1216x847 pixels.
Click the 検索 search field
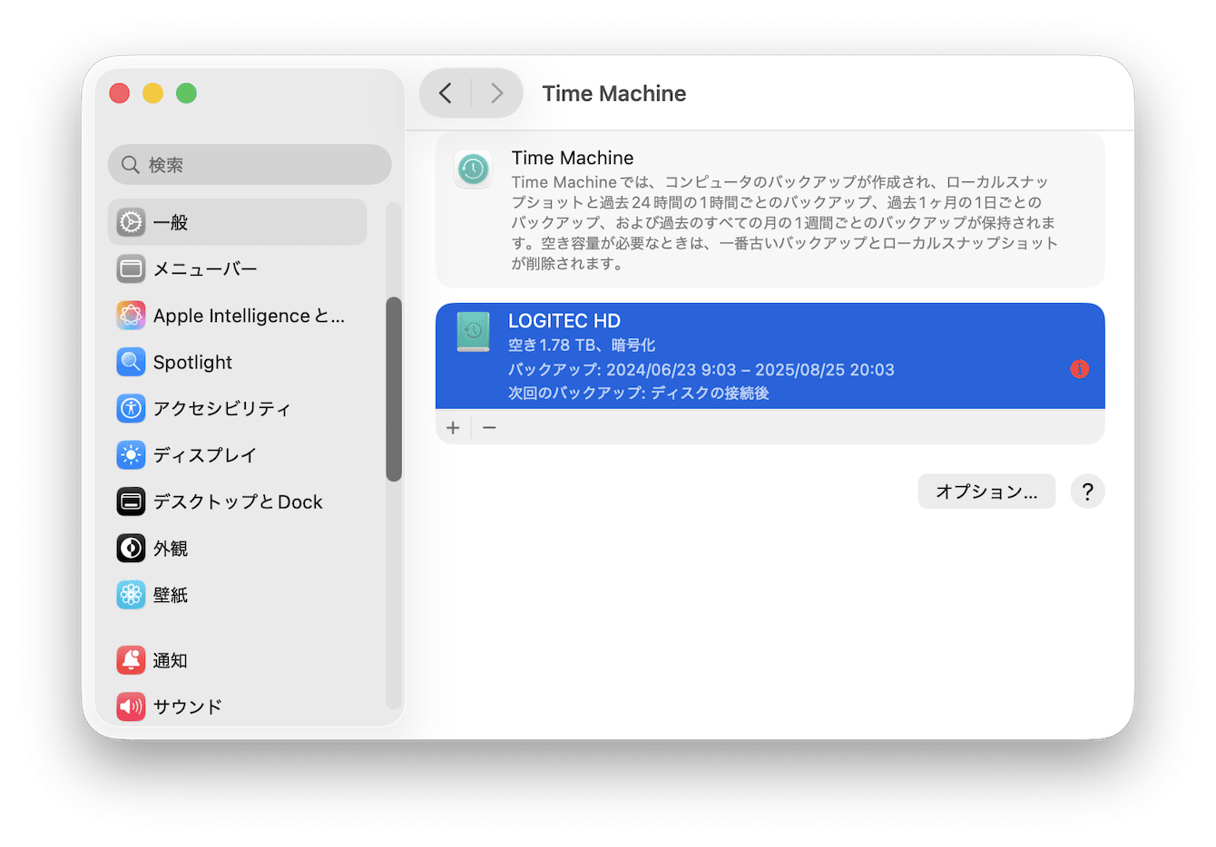click(x=249, y=164)
